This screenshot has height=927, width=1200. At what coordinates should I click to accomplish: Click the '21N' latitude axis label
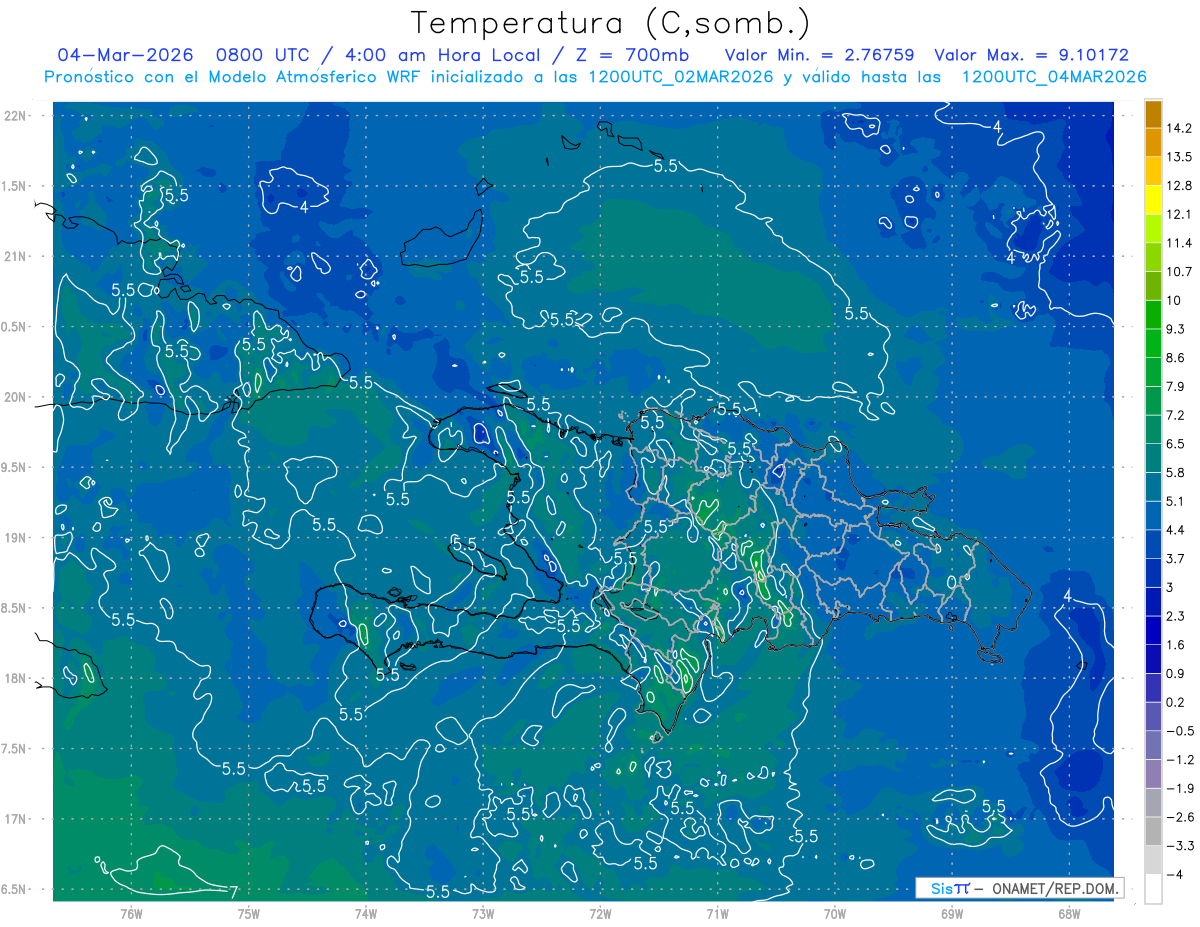[14, 257]
